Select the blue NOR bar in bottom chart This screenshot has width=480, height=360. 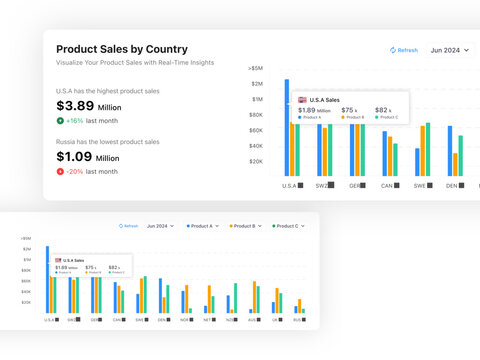coord(183,302)
